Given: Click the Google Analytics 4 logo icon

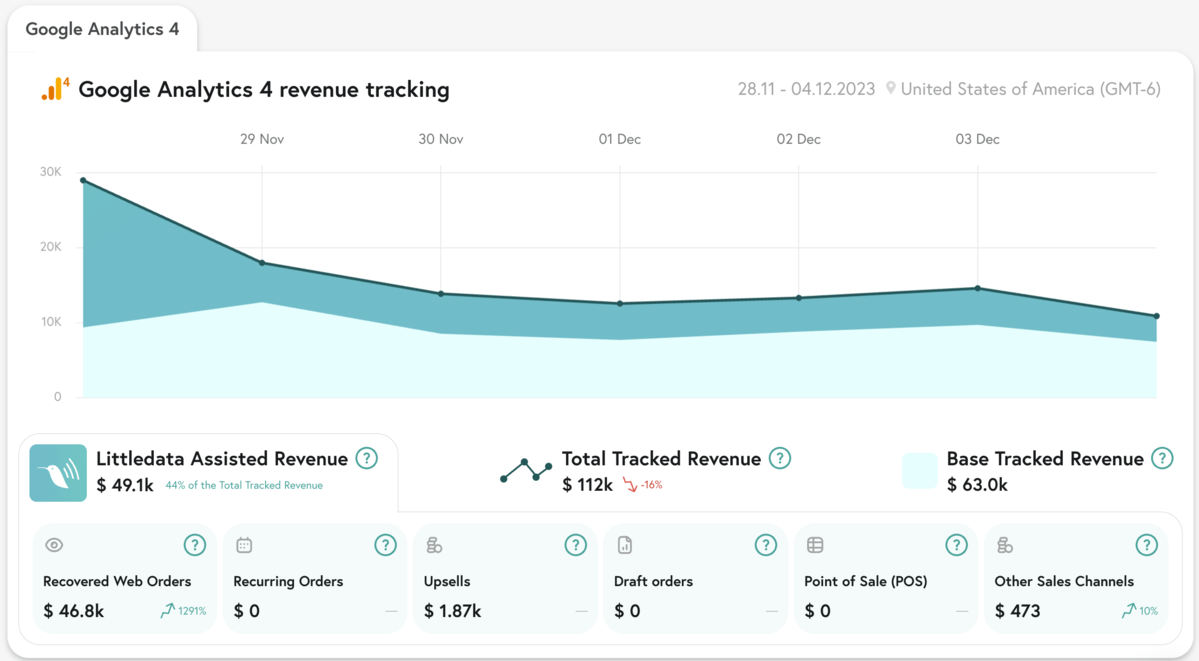Looking at the screenshot, I should (x=55, y=89).
